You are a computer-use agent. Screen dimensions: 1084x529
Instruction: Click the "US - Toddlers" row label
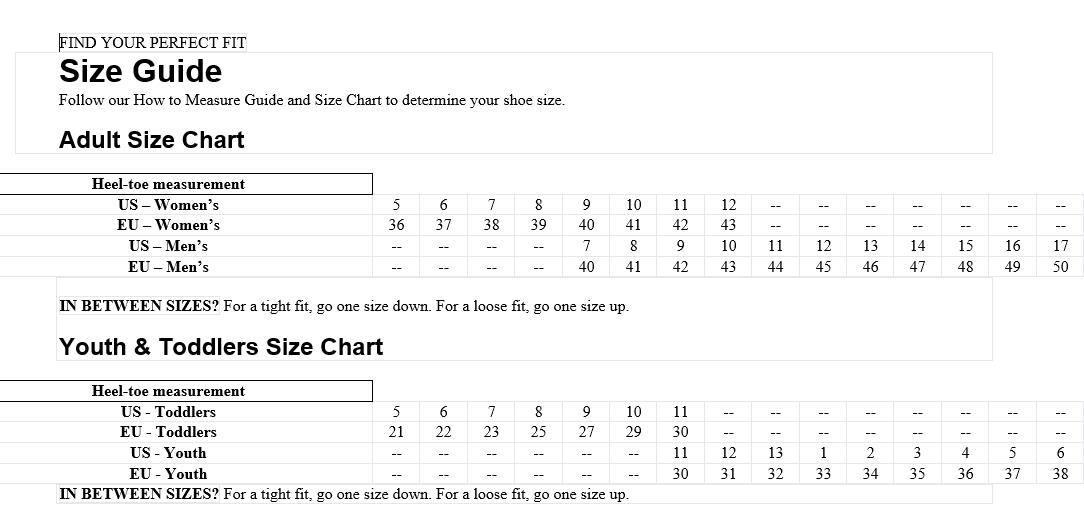click(168, 412)
